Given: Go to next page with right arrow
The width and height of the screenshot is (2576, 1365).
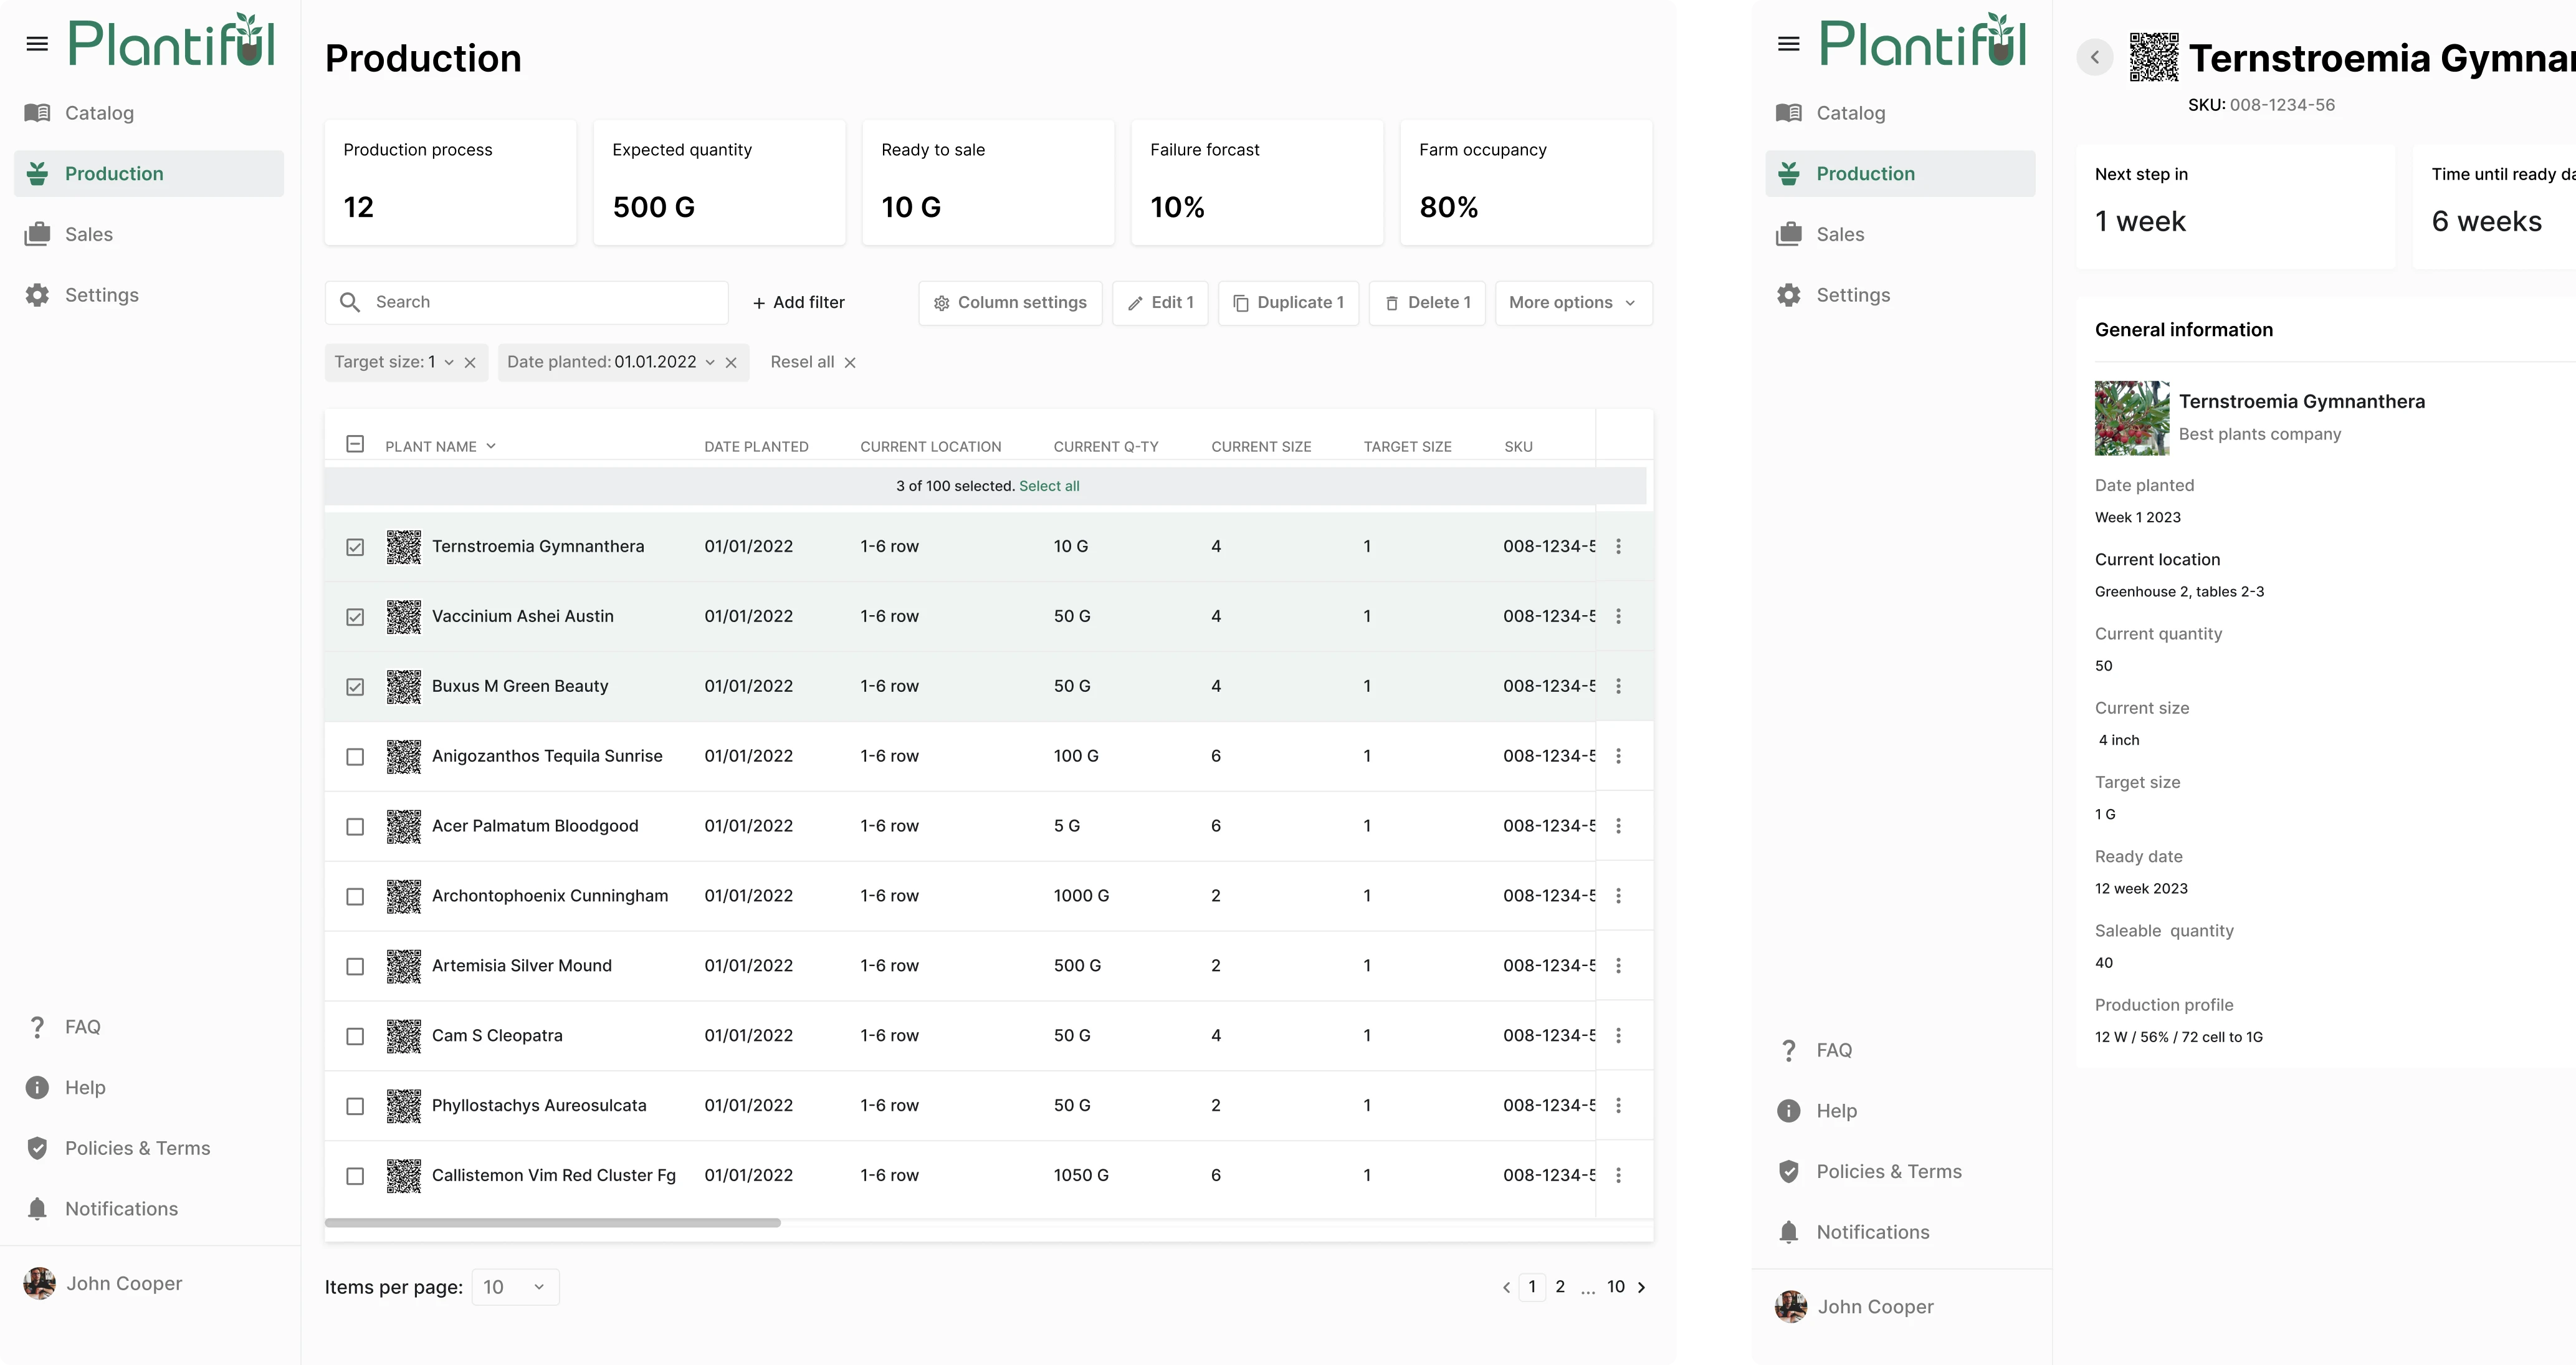Looking at the screenshot, I should pos(1641,1287).
